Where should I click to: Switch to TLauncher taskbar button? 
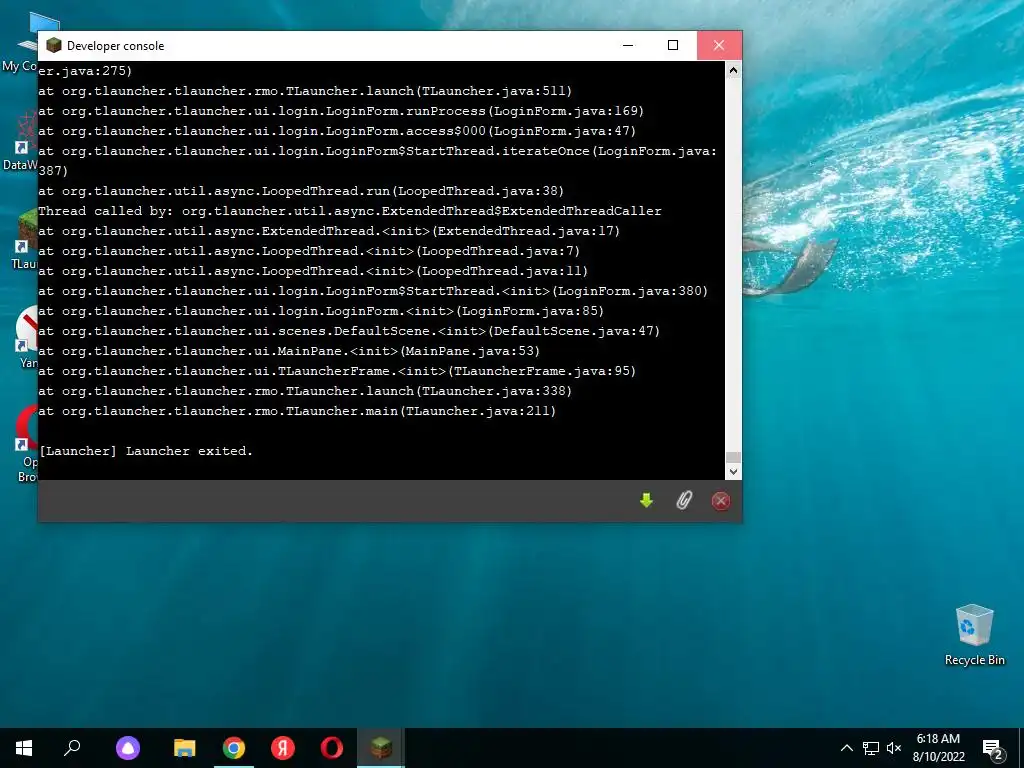coord(381,748)
